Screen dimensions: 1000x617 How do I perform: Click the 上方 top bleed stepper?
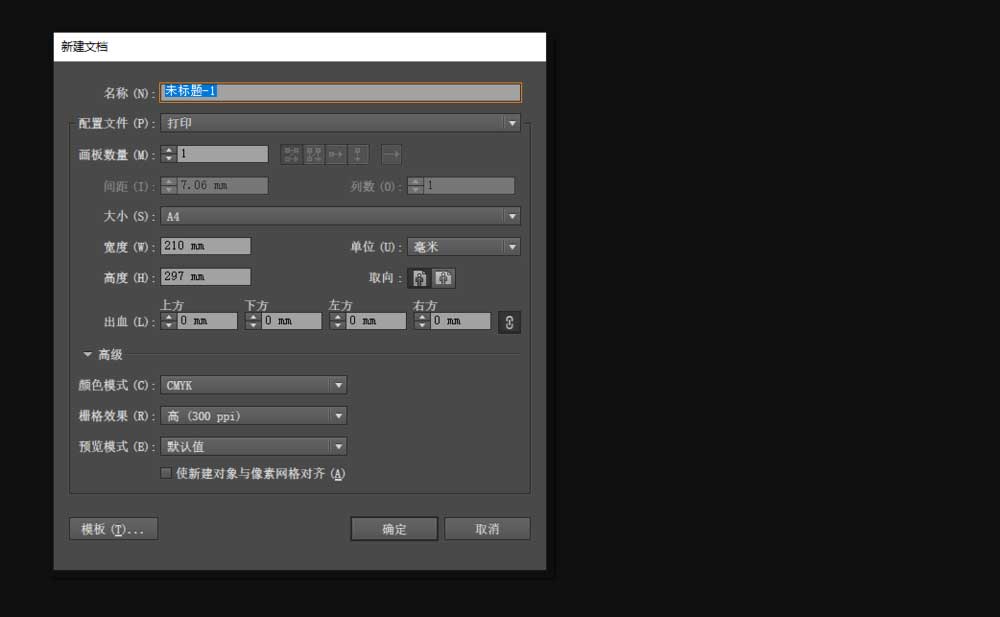(x=168, y=321)
